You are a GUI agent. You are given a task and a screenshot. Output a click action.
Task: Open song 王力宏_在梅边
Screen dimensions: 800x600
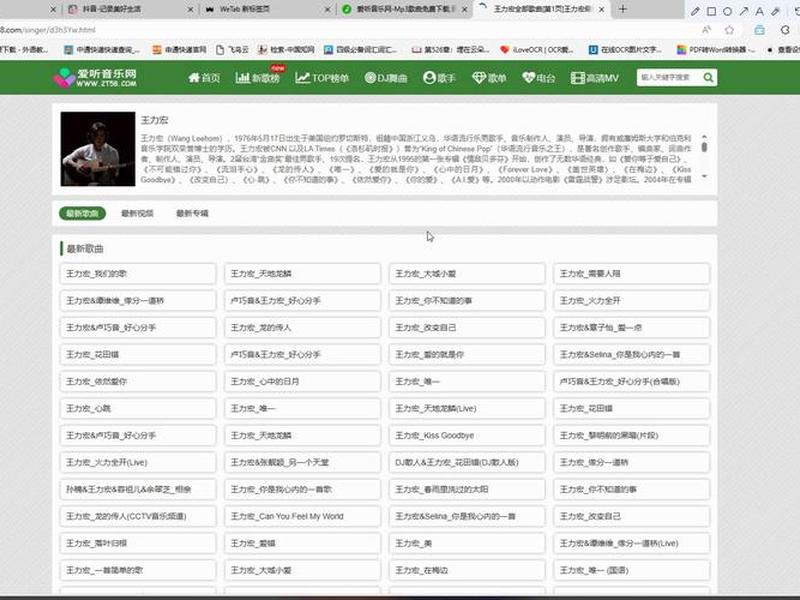tap(467, 570)
